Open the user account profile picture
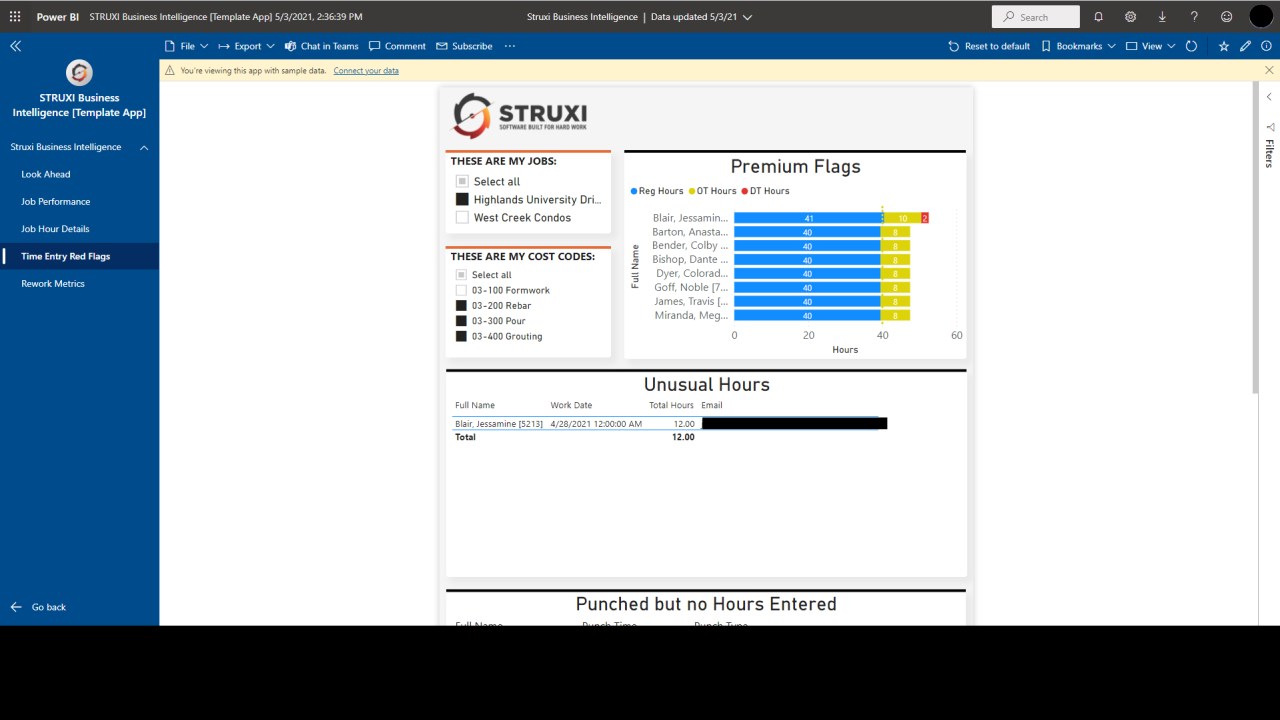Image resolution: width=1280 pixels, height=720 pixels. click(1261, 16)
